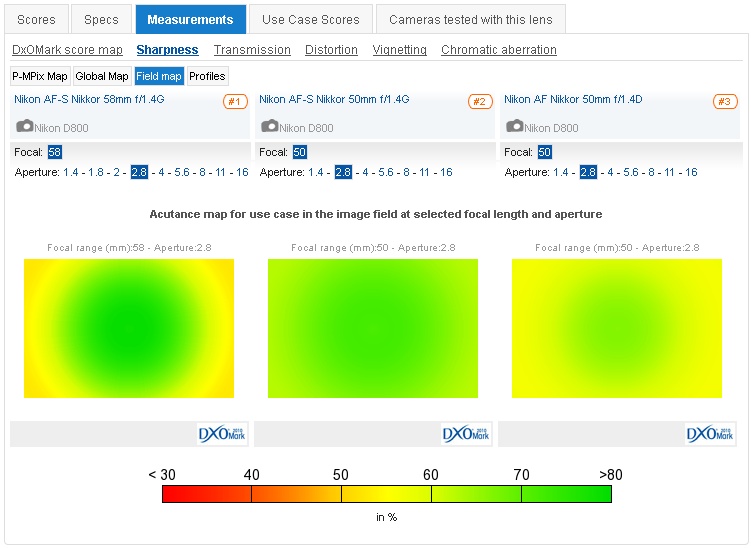751x548 pixels.
Task: Open the Scores tab
Action: (36, 20)
